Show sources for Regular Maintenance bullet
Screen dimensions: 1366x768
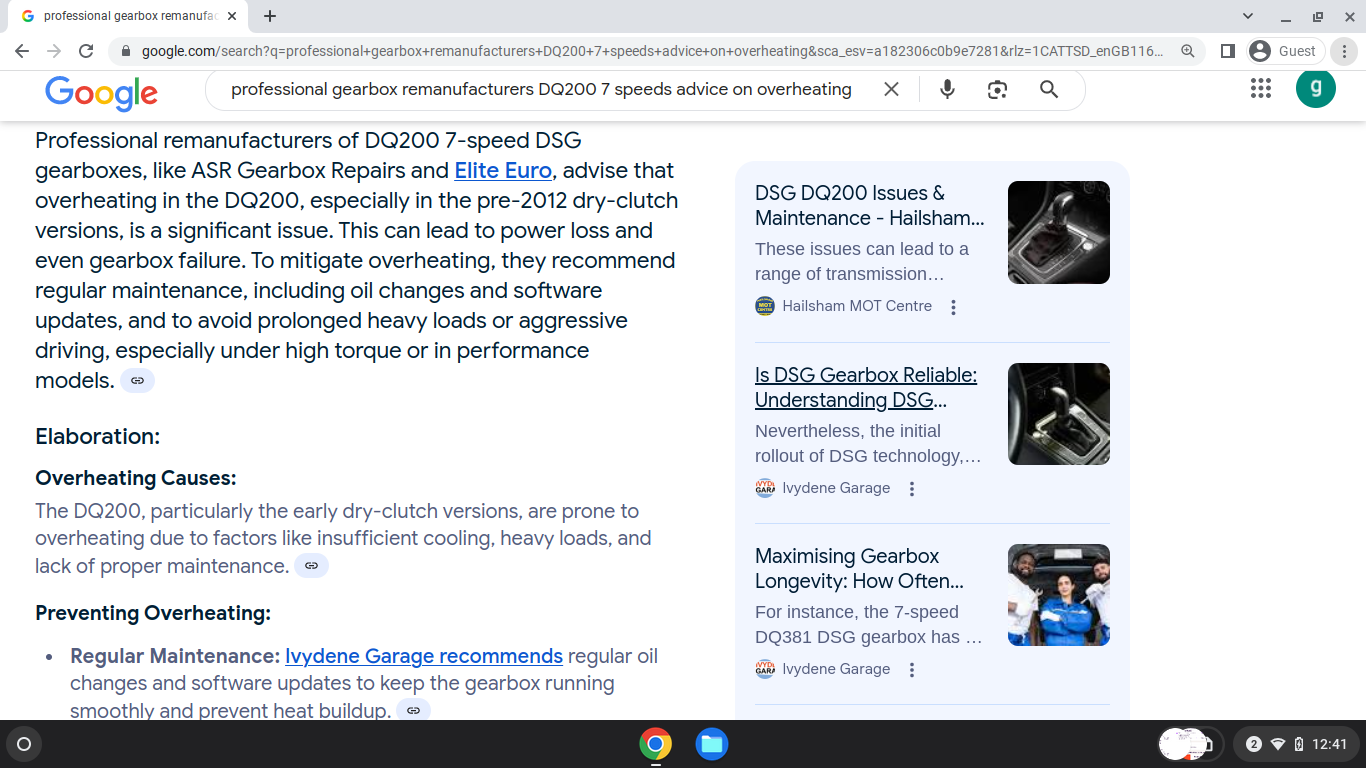(413, 710)
